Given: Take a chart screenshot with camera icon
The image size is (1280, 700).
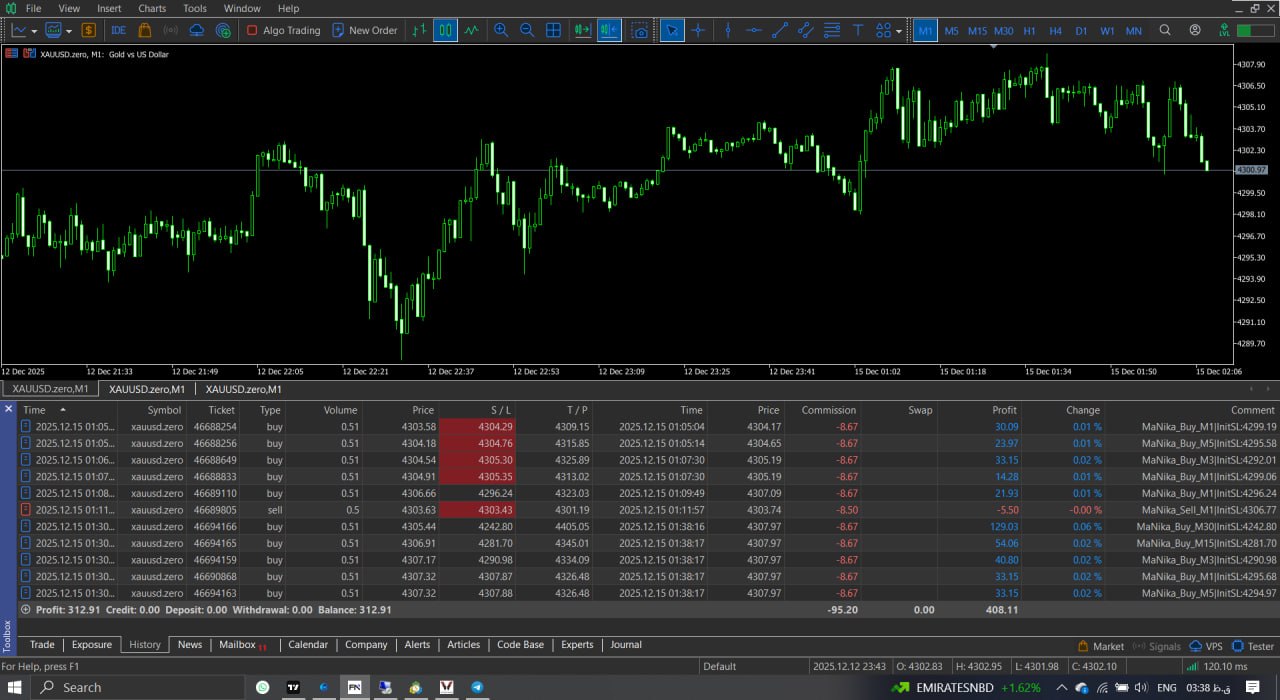Looking at the screenshot, I should point(640,30).
